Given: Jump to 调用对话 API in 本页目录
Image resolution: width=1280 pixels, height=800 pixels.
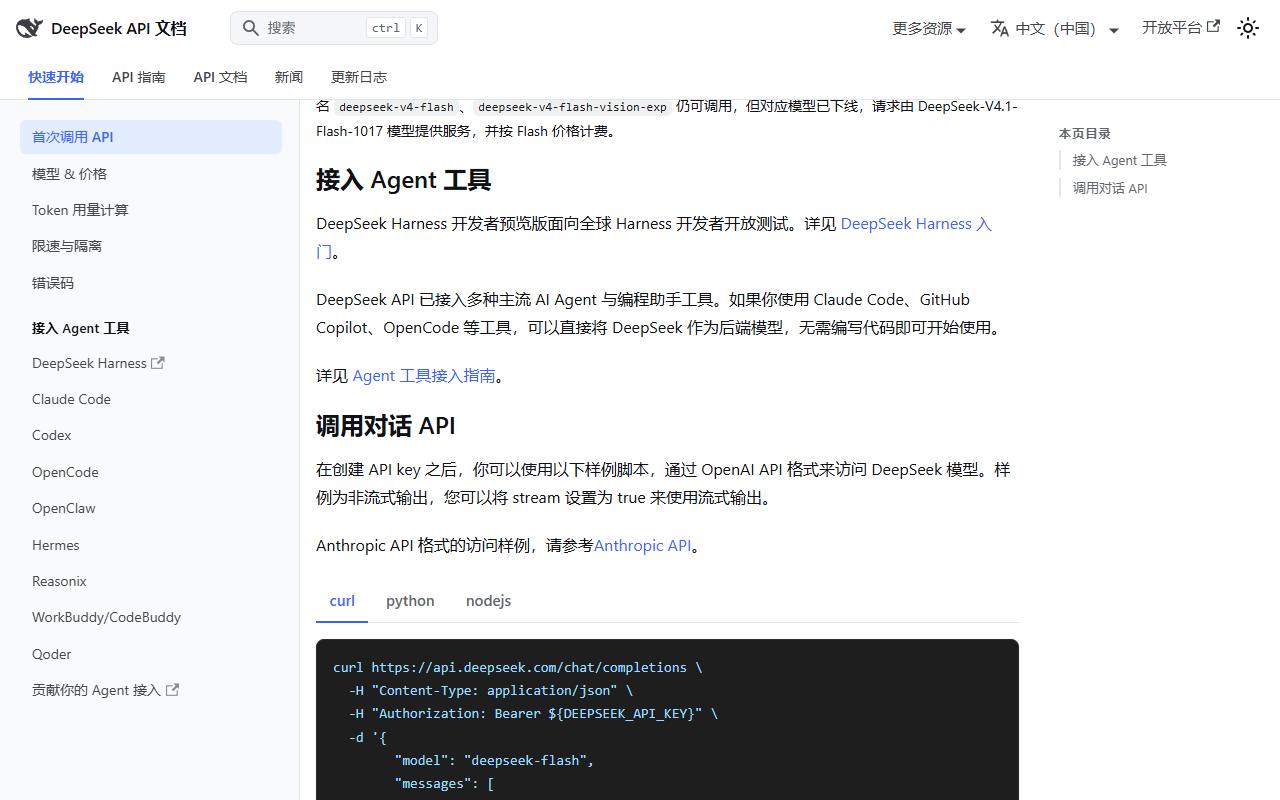Looking at the screenshot, I should [1110, 188].
